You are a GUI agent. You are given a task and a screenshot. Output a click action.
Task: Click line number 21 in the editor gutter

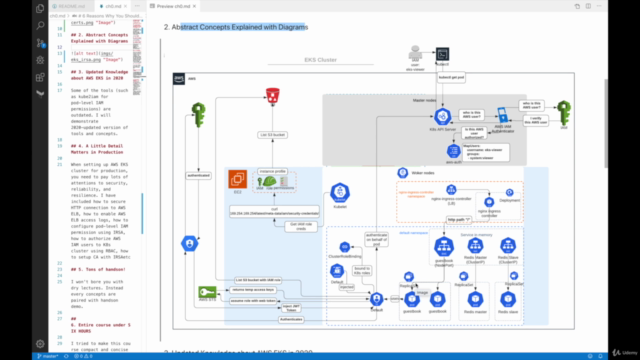(x=60, y=164)
